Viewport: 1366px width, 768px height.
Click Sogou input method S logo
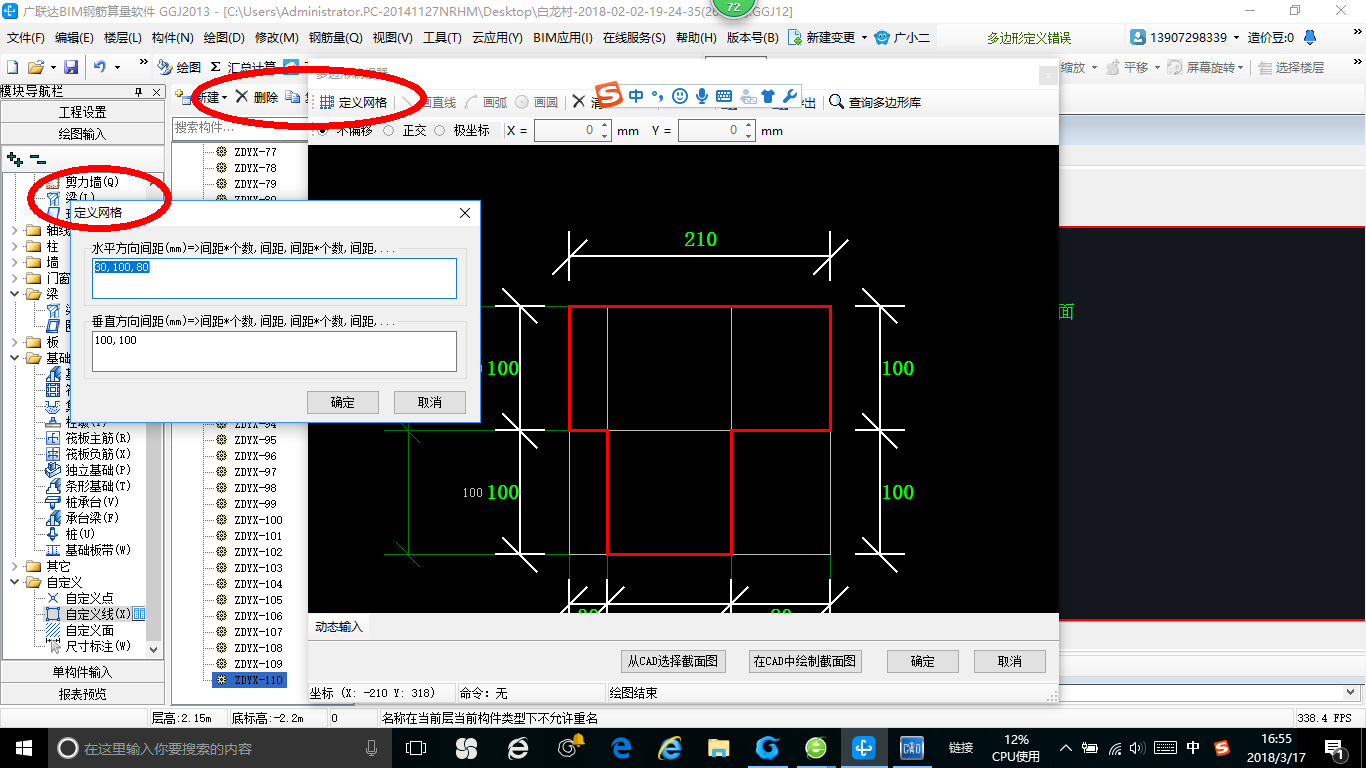pyautogui.click(x=609, y=95)
